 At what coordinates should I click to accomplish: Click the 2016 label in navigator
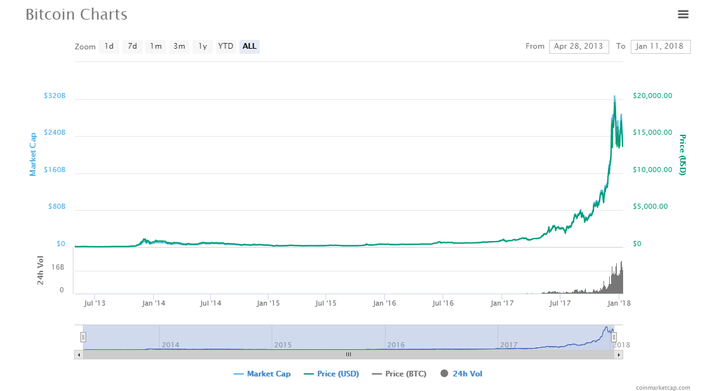click(396, 345)
